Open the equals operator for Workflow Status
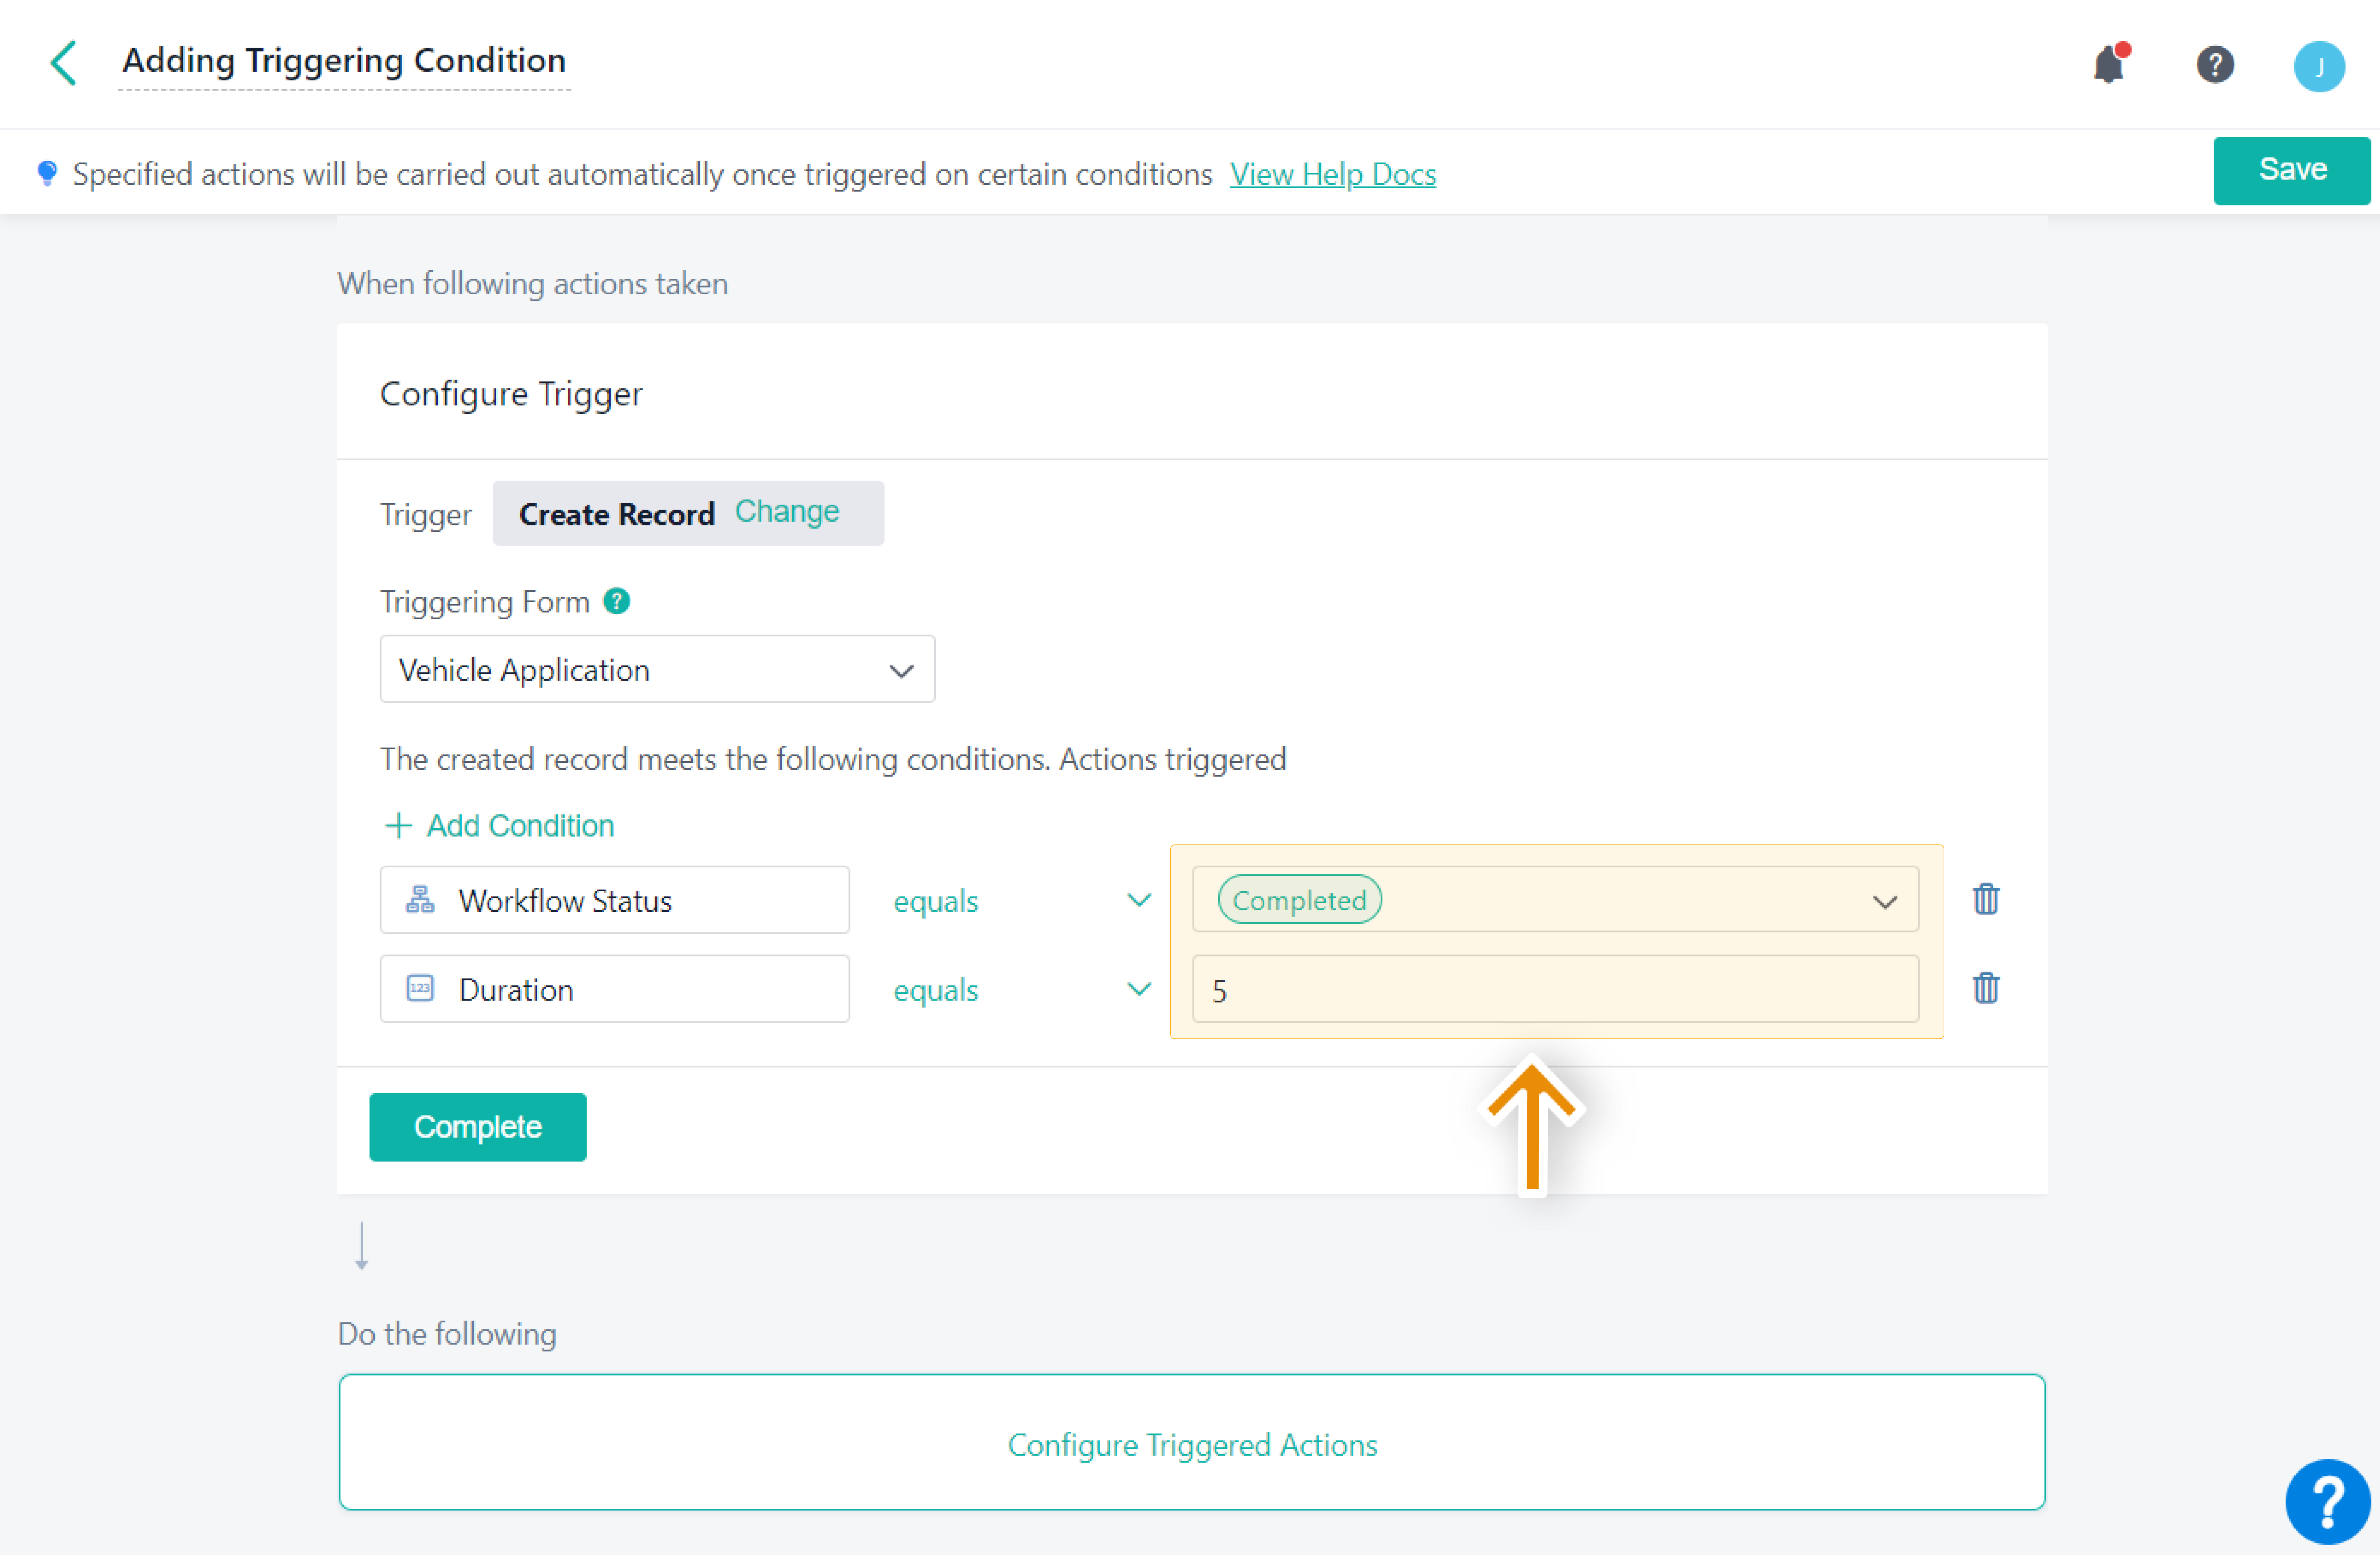The image size is (2380, 1555). coord(1022,900)
